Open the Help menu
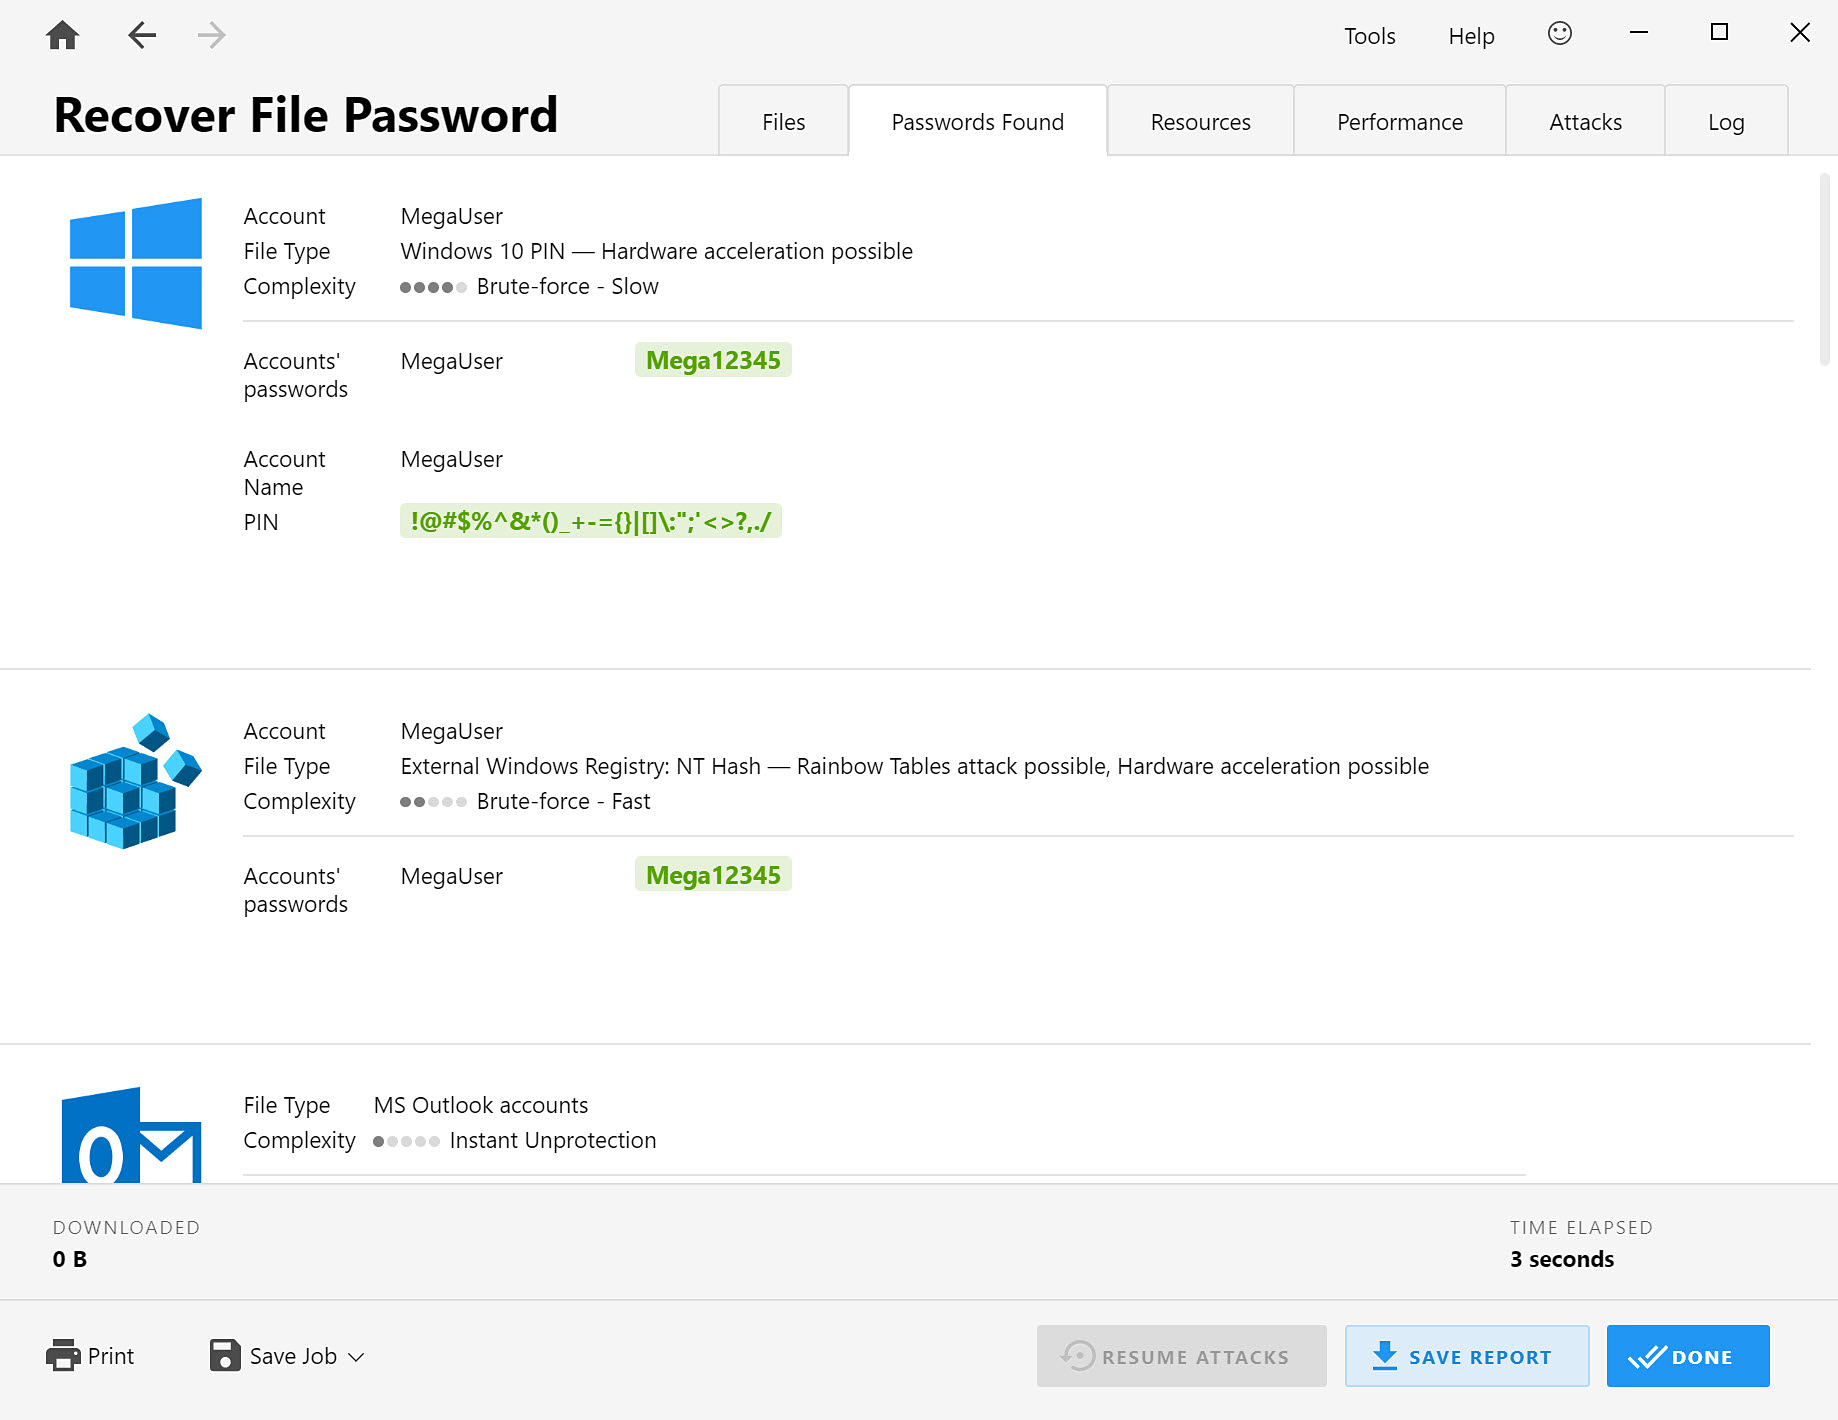This screenshot has width=1838, height=1420. [1470, 35]
